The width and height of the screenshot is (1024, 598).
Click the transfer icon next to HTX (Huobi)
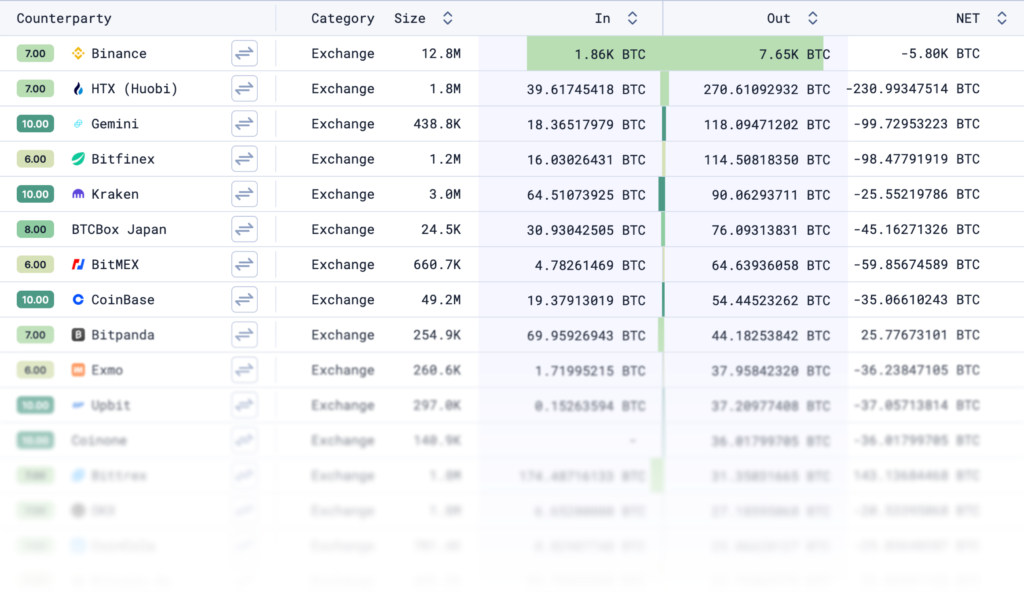(x=244, y=89)
